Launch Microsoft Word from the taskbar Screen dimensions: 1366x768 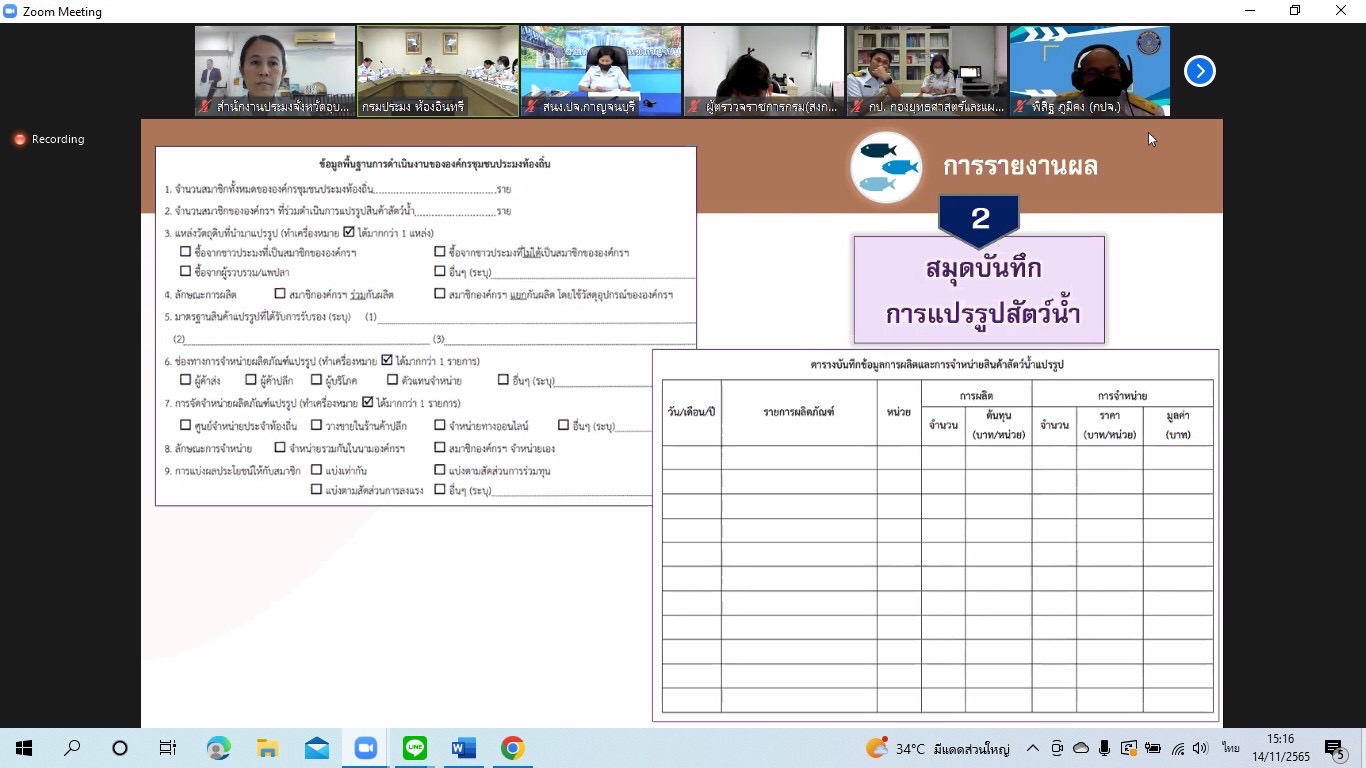(464, 748)
